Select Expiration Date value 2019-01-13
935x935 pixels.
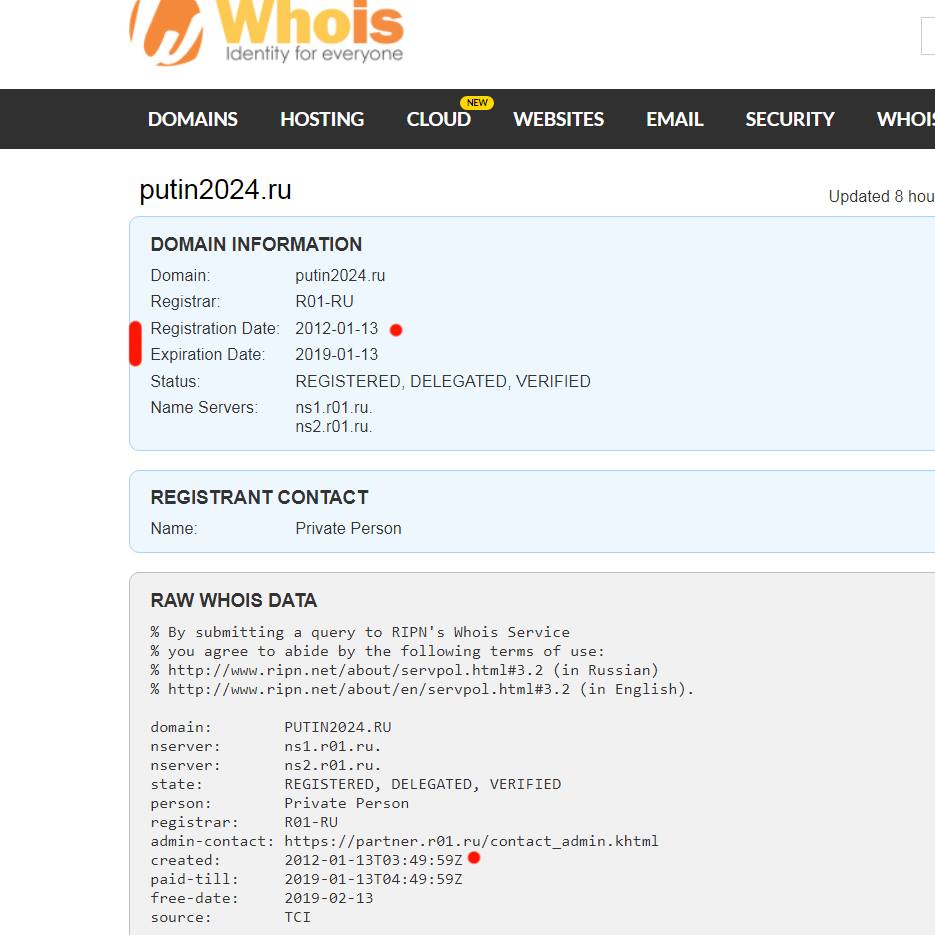click(x=336, y=355)
